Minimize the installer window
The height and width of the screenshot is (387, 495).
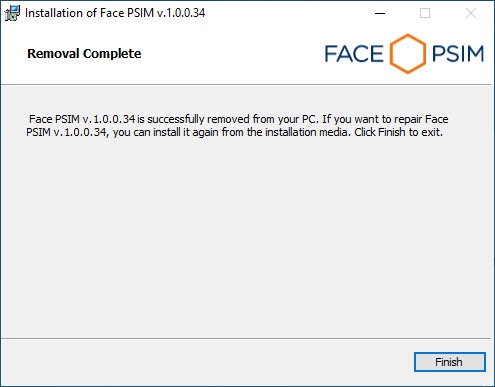click(380, 13)
